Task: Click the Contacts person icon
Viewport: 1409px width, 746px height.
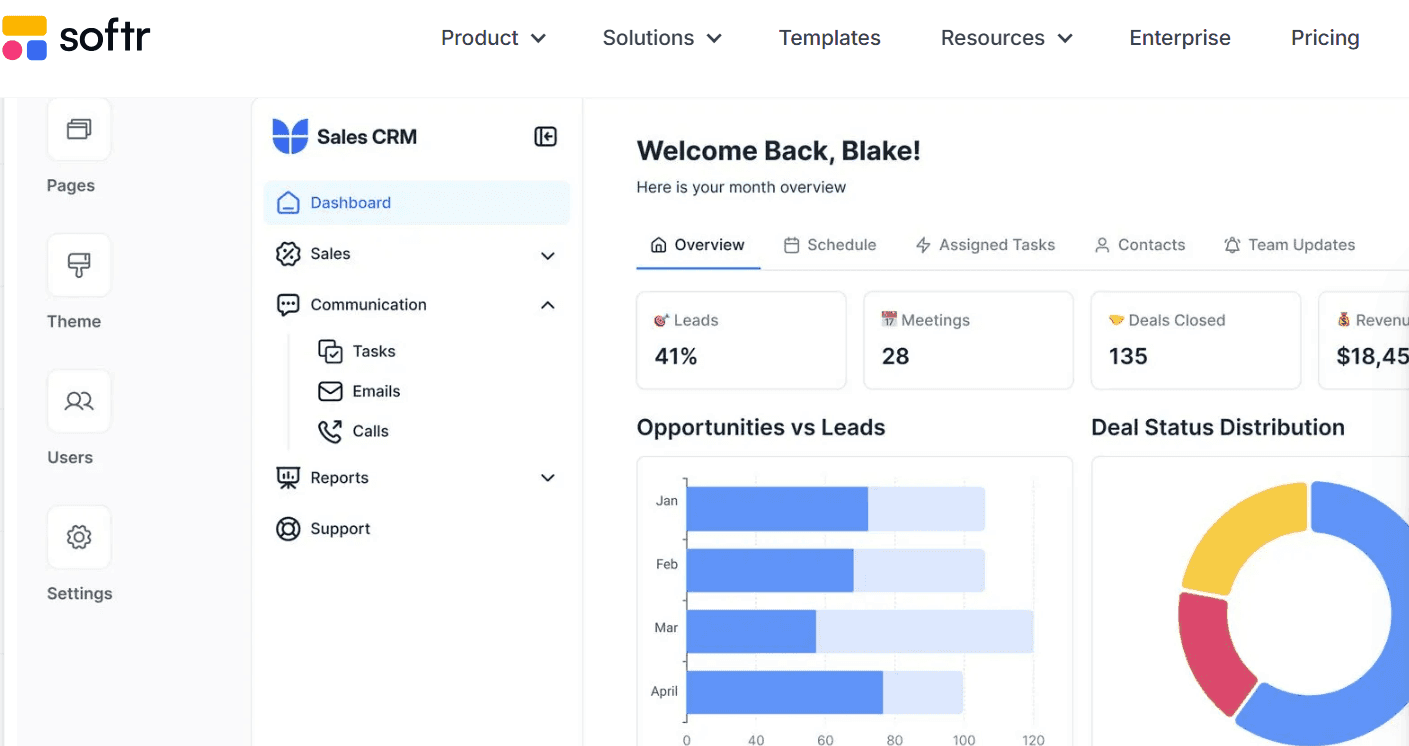Action: (x=1102, y=245)
